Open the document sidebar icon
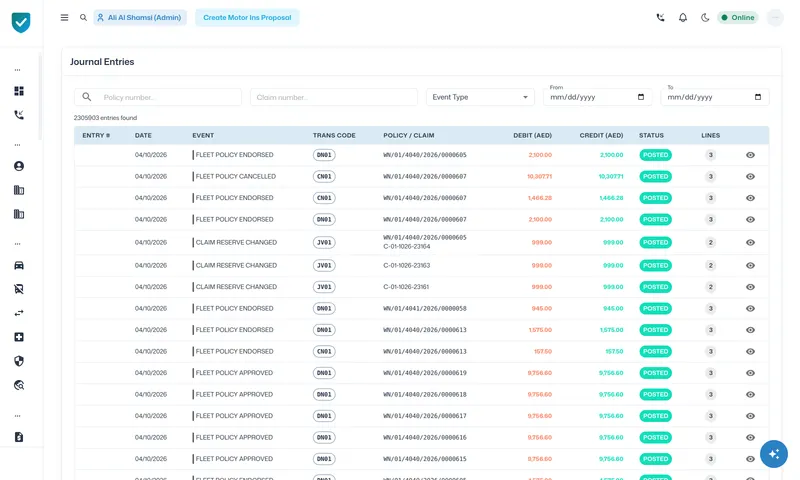800x480 pixels. click(19, 437)
